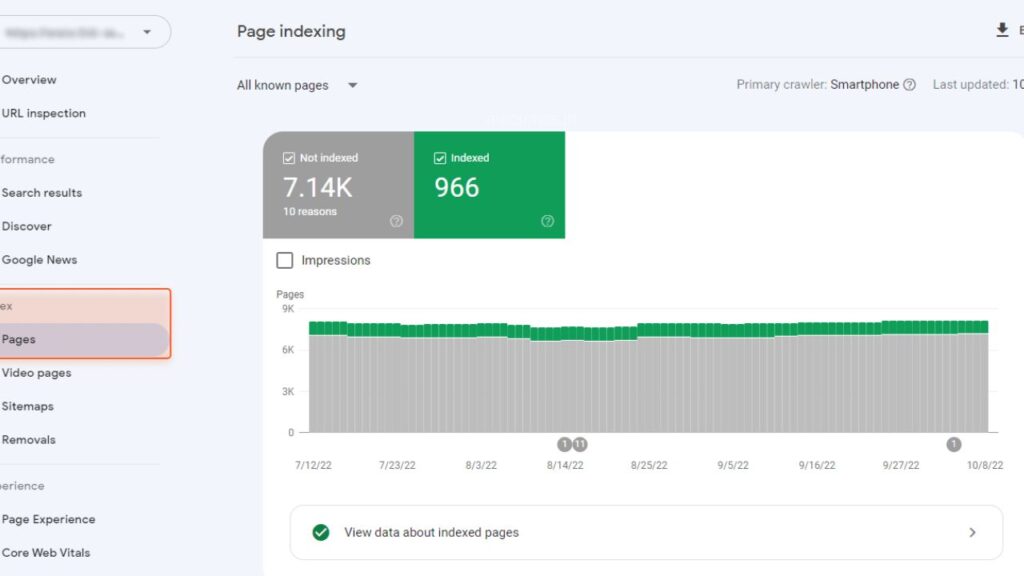This screenshot has width=1024, height=576.
Task: Select the Indexed 966 card
Action: [x=489, y=185]
